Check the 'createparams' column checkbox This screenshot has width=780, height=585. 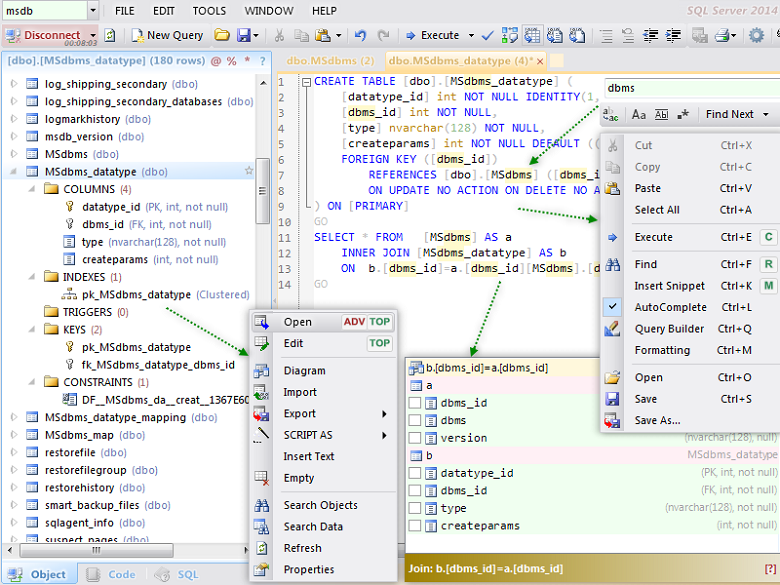pyautogui.click(x=415, y=526)
